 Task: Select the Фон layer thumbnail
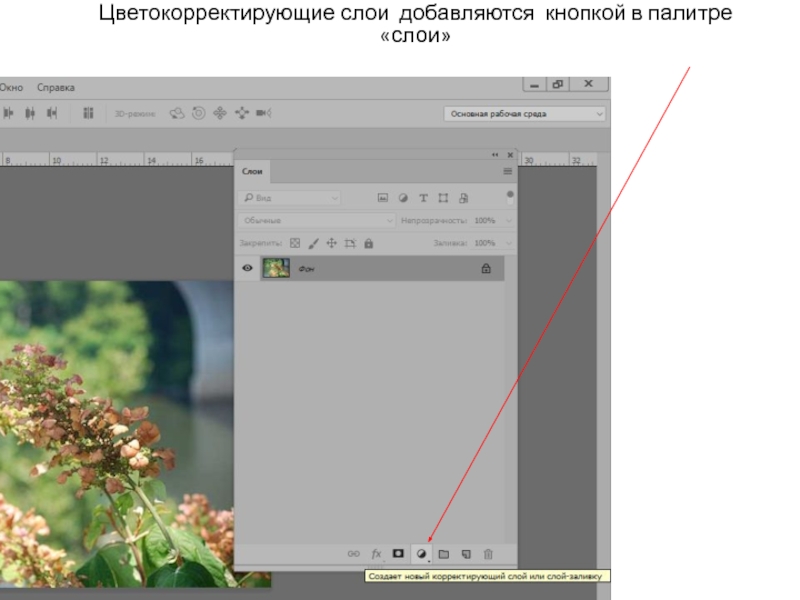click(x=276, y=268)
